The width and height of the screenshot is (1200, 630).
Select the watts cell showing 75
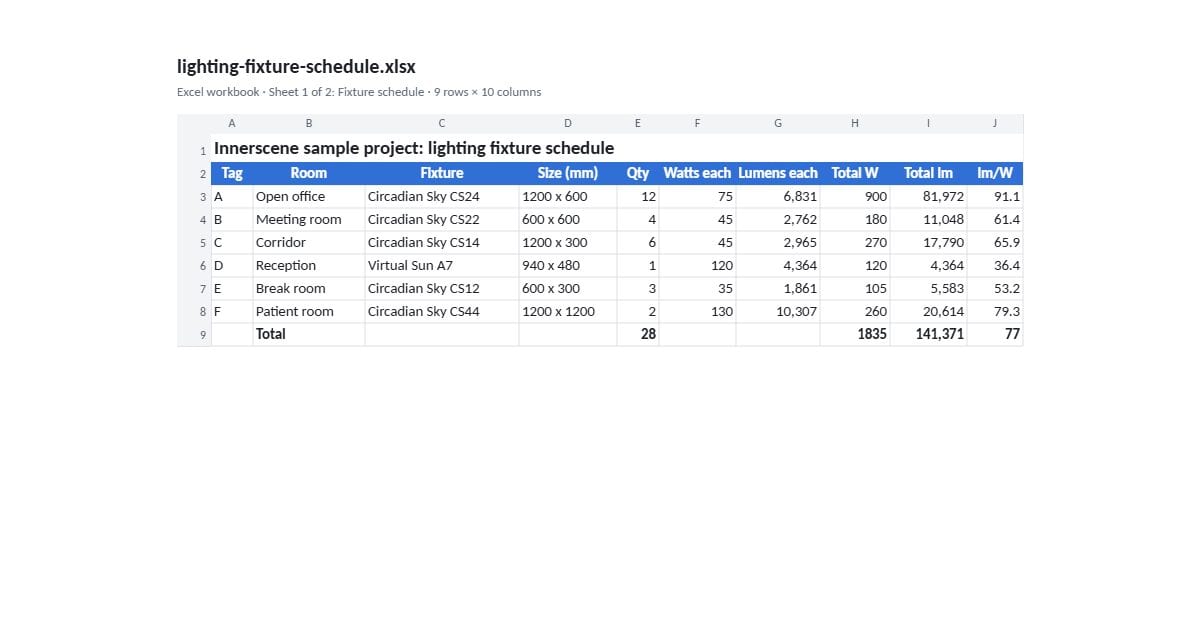(697, 197)
